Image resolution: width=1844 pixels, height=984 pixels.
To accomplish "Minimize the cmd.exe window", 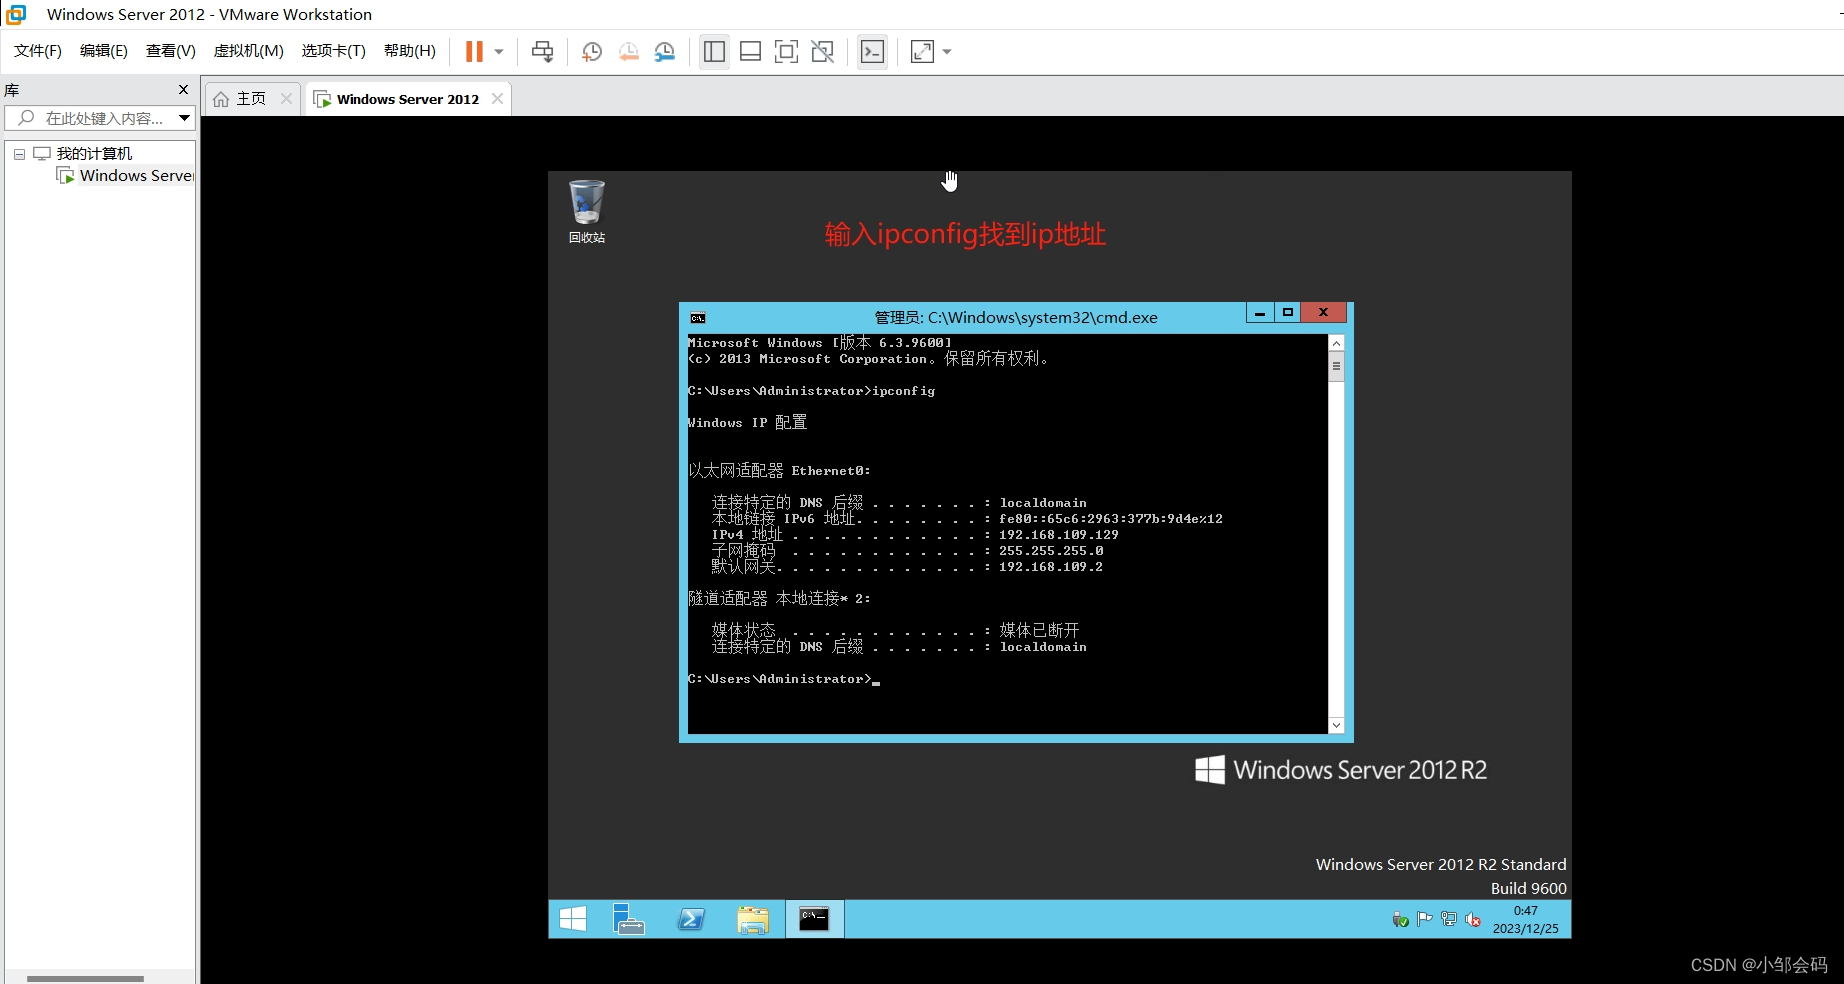I will tap(1260, 313).
